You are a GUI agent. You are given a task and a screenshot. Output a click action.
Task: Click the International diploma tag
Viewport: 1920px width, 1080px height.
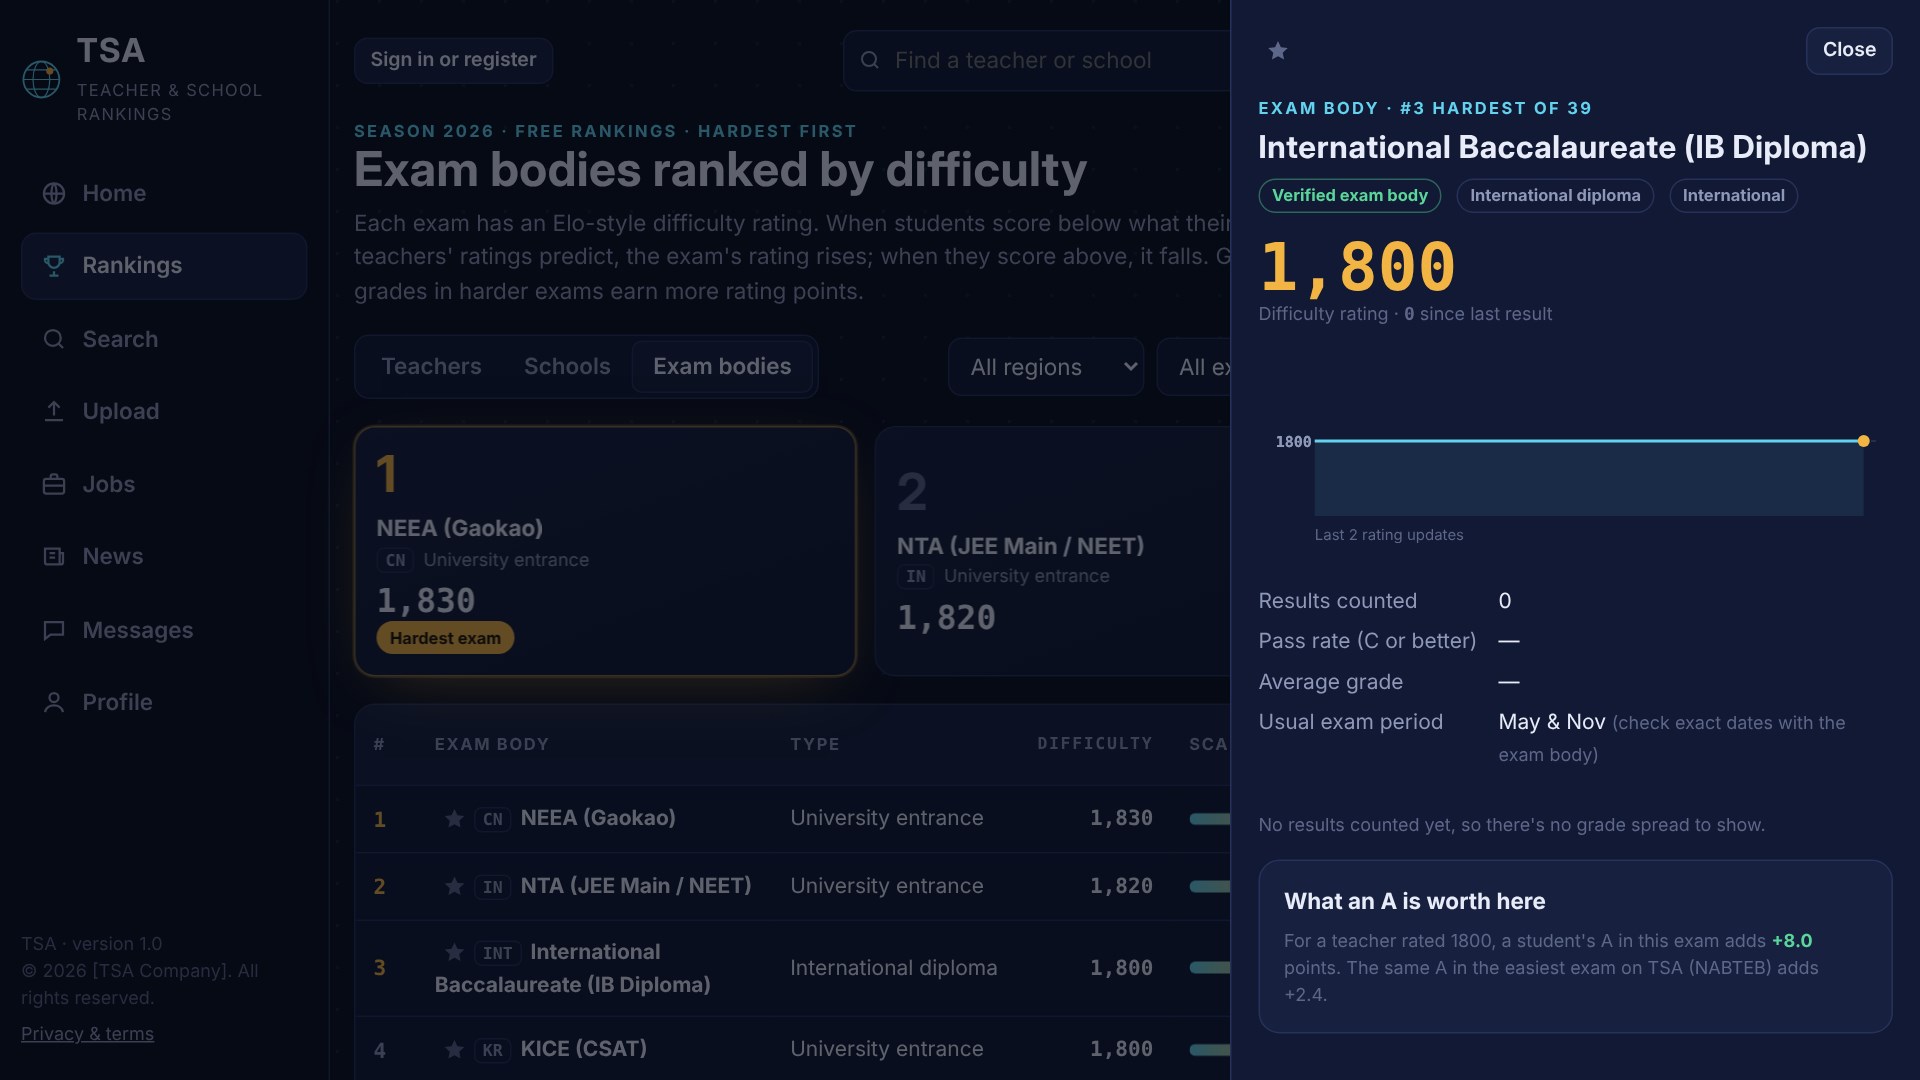(x=1554, y=196)
